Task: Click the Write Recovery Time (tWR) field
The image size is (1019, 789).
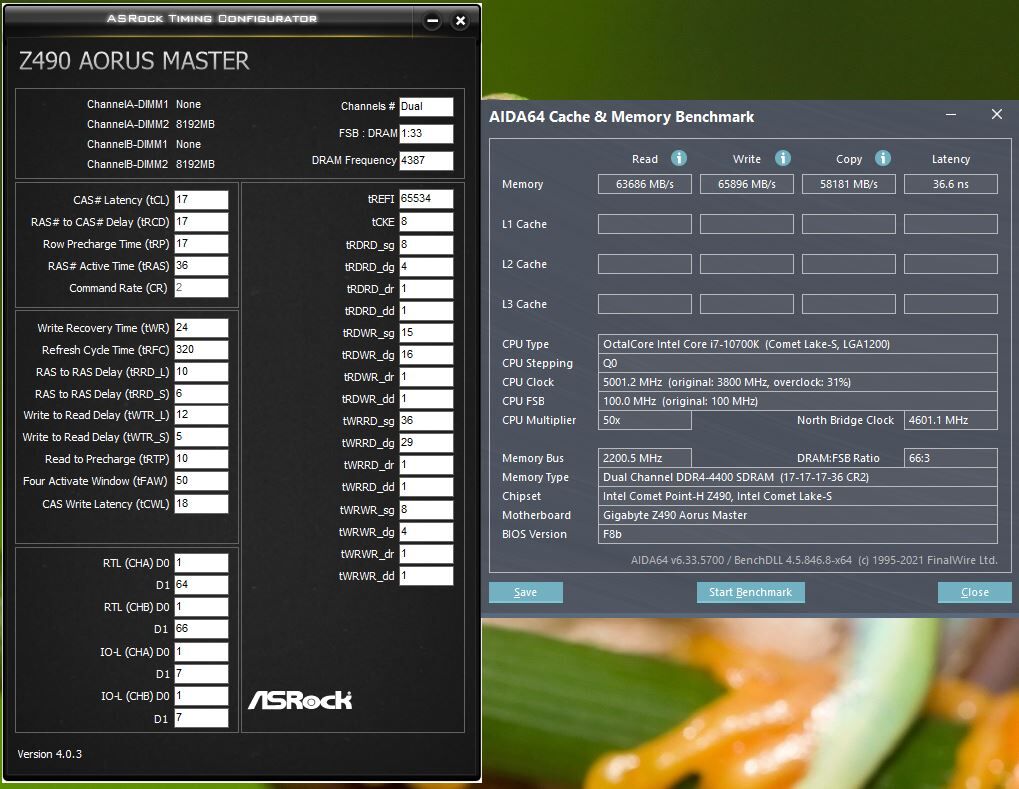Action: 201,328
